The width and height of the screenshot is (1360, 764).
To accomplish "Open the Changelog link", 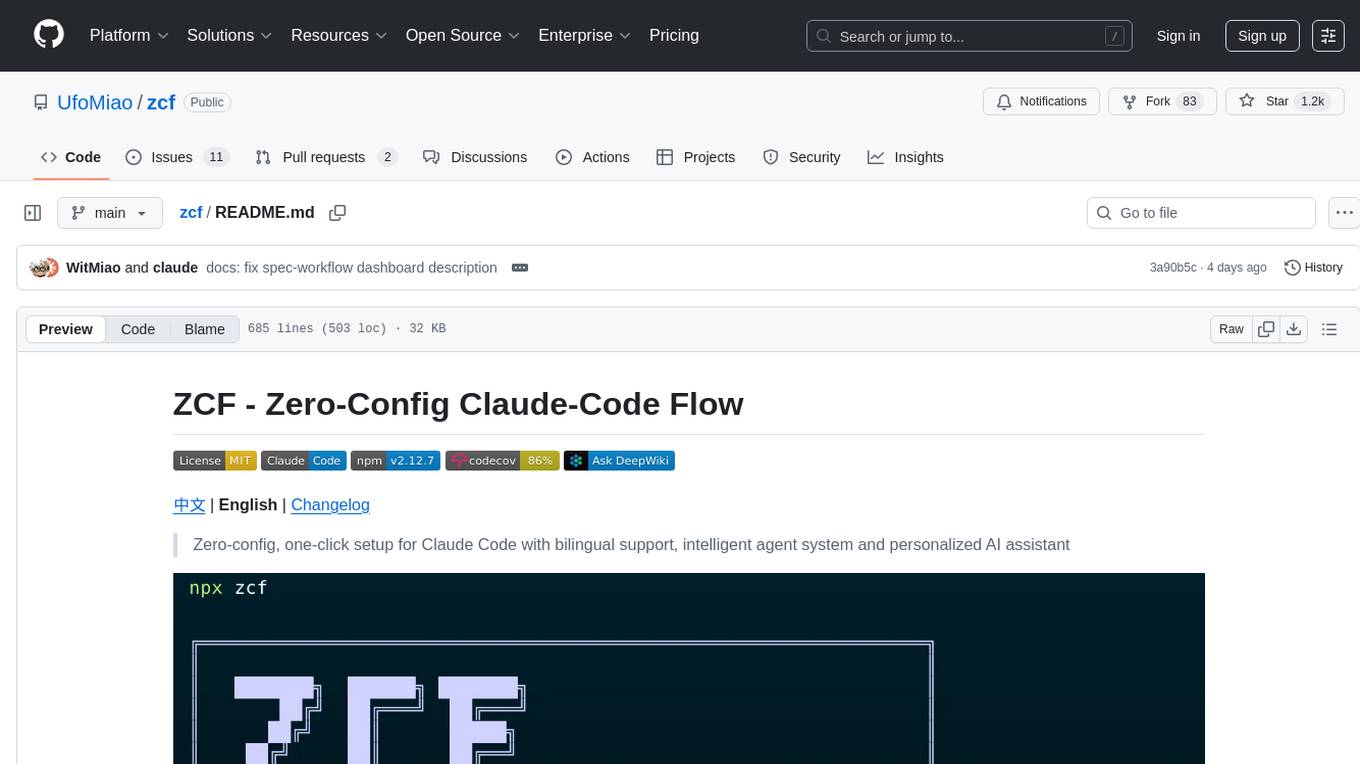I will [330, 505].
